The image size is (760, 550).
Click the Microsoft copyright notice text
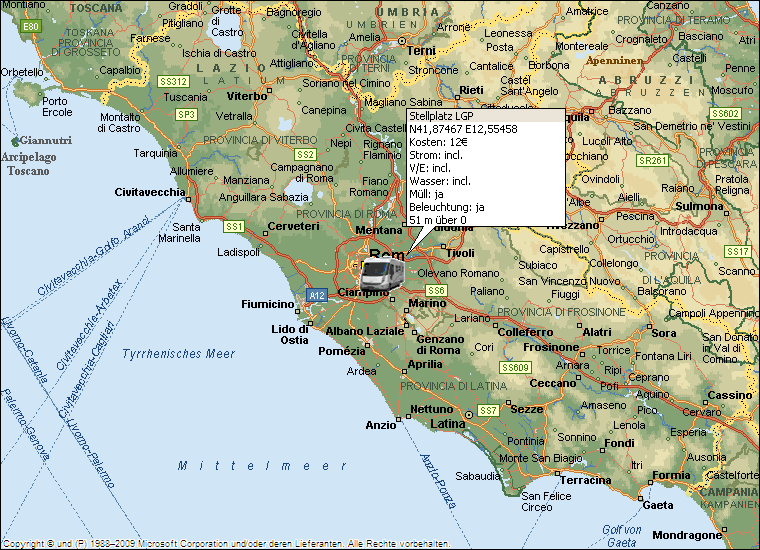226,544
